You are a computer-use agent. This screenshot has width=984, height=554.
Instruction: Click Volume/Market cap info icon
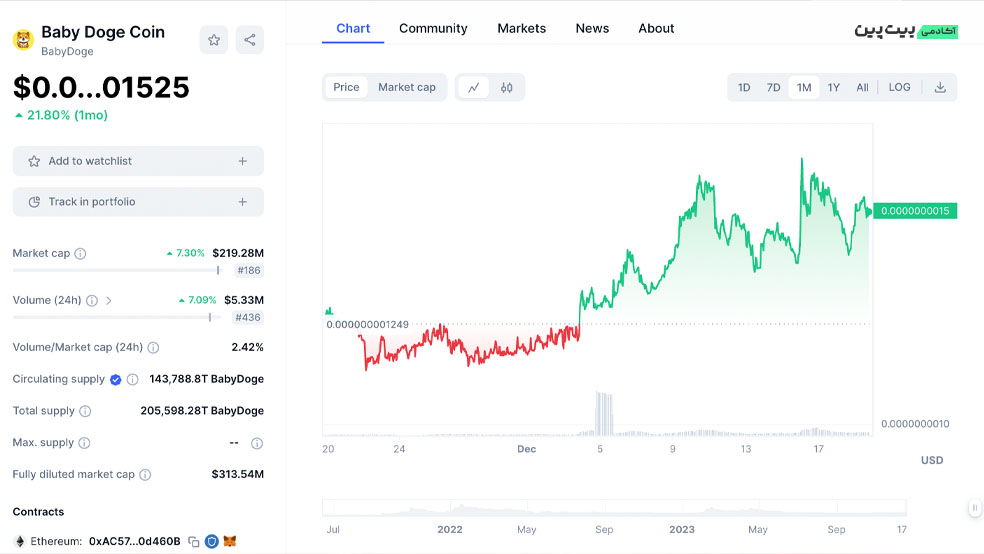(x=153, y=348)
